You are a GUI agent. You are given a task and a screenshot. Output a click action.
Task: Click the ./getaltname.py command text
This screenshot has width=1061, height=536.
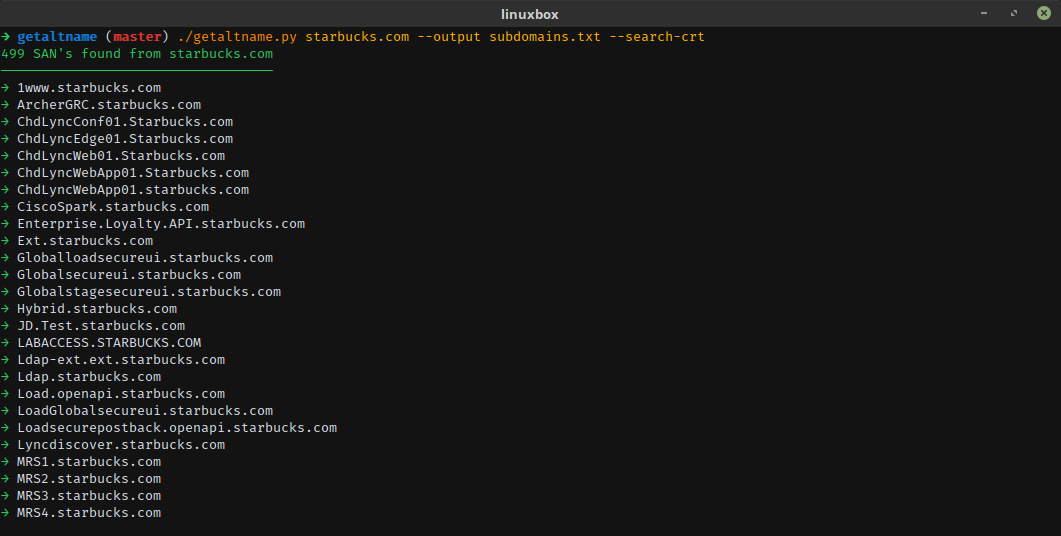coord(238,37)
